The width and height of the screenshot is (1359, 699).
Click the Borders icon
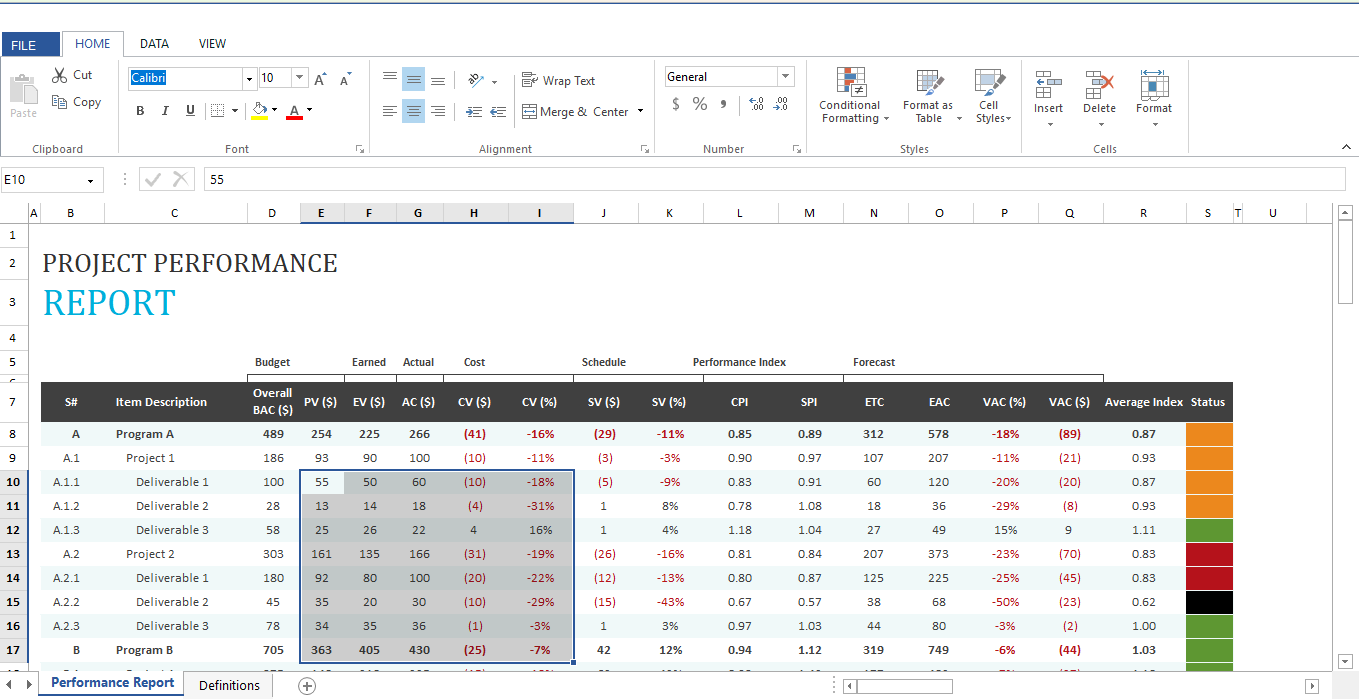click(x=218, y=111)
